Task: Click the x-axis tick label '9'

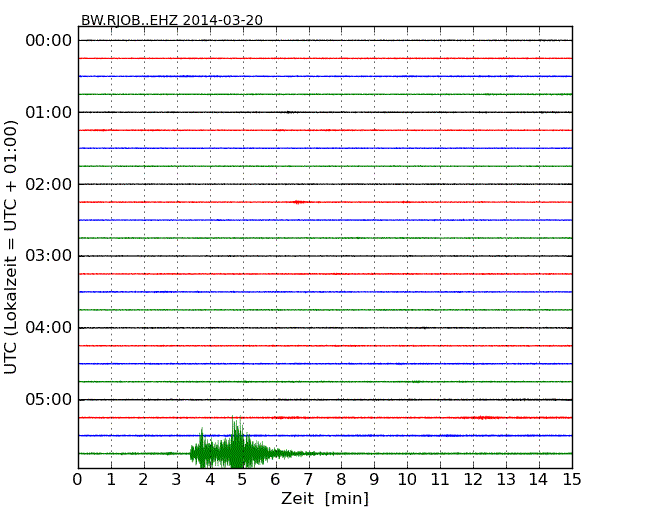Action: [x=374, y=480]
